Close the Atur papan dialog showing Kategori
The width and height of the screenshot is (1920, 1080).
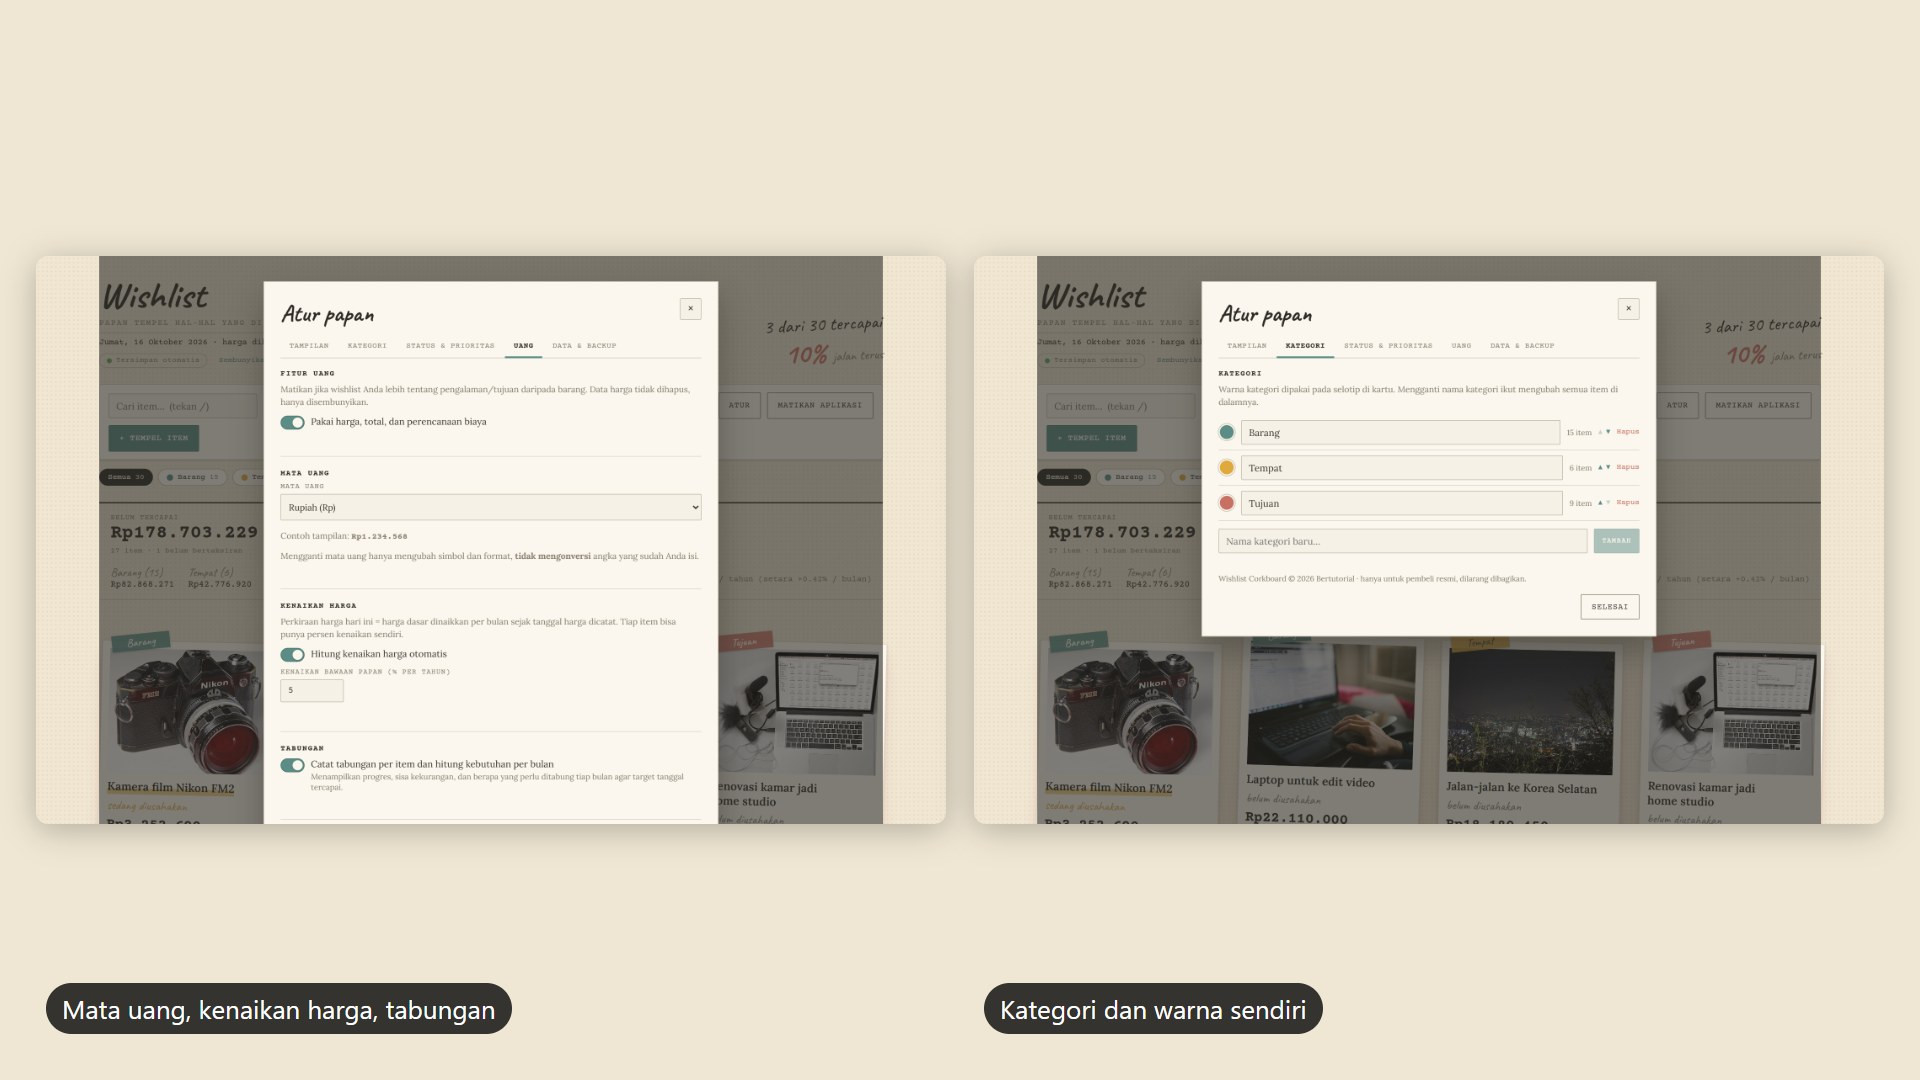(x=1628, y=309)
